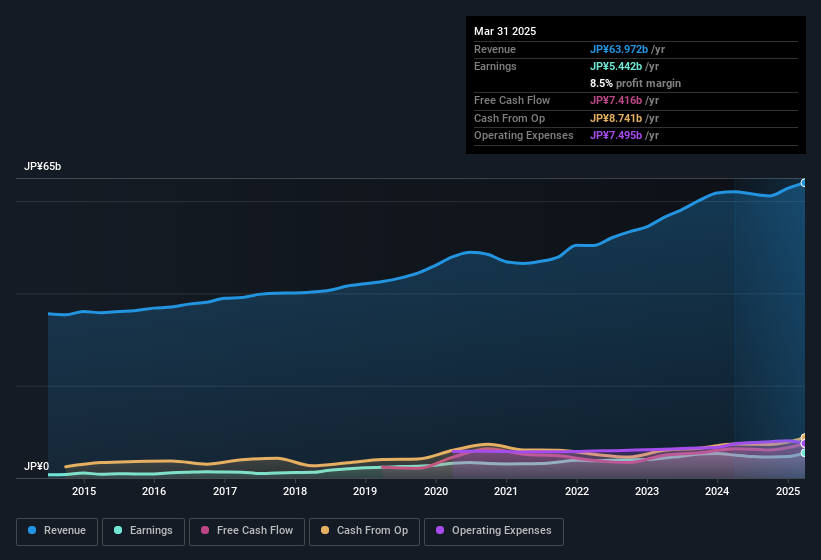Click the 8.5% profit margin text
The image size is (821, 560).
click(x=635, y=83)
